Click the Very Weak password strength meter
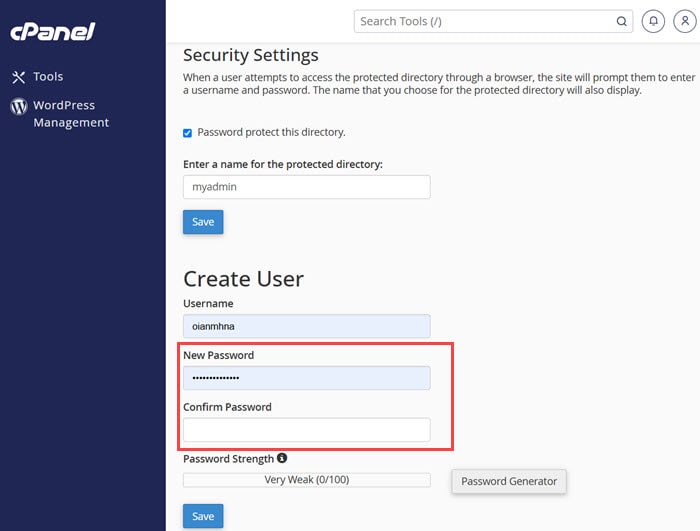The width and height of the screenshot is (700, 531). click(306, 480)
